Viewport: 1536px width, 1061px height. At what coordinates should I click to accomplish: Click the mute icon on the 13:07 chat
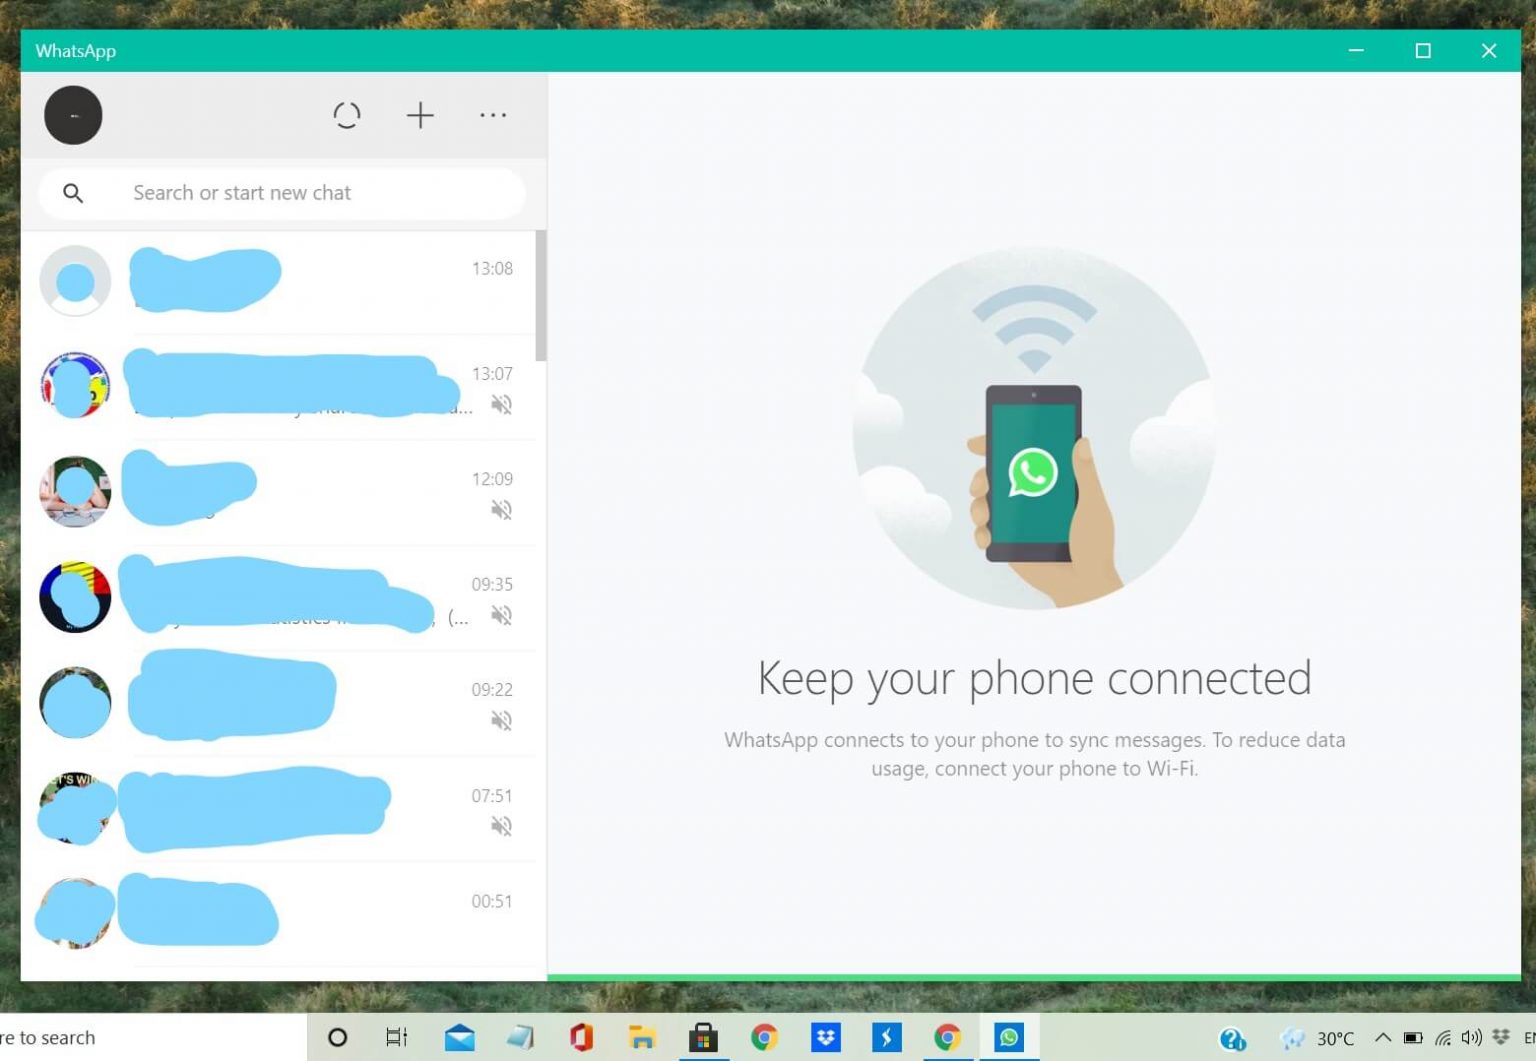[x=502, y=404]
